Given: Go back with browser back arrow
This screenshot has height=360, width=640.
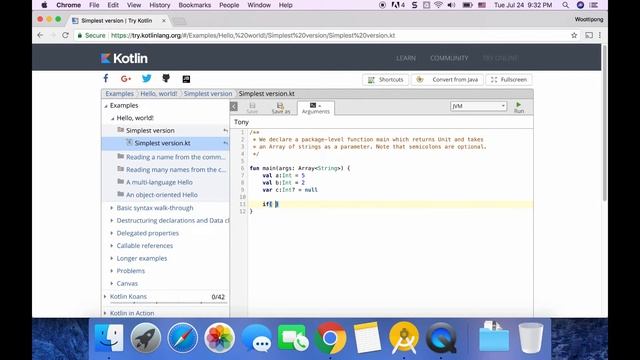Looking at the screenshot, I should [40, 36].
